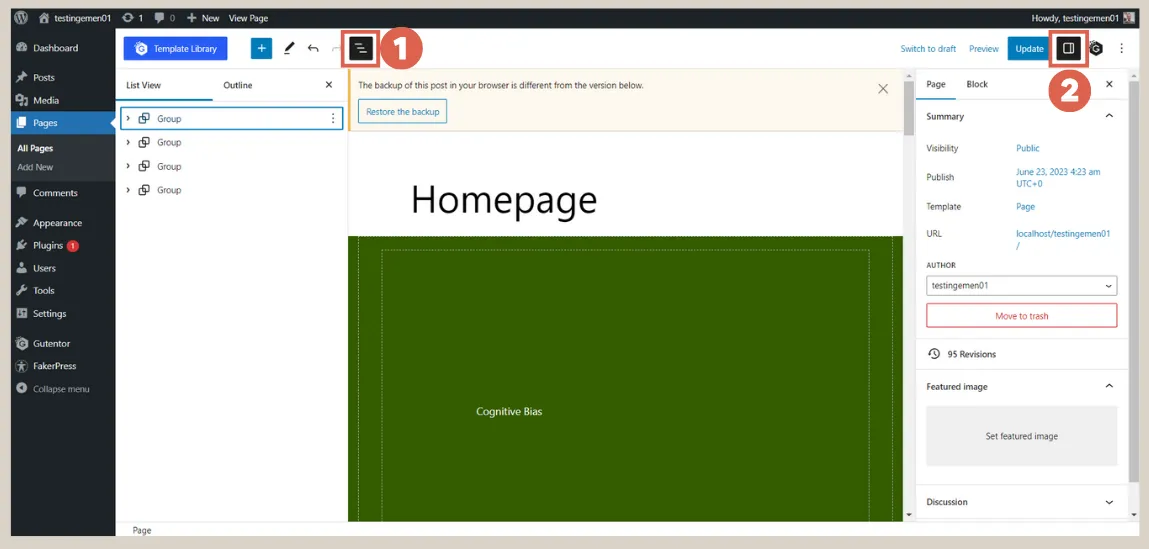Click Preview in the editor toolbar
Viewport: 1149px width, 549px height.
click(x=983, y=48)
